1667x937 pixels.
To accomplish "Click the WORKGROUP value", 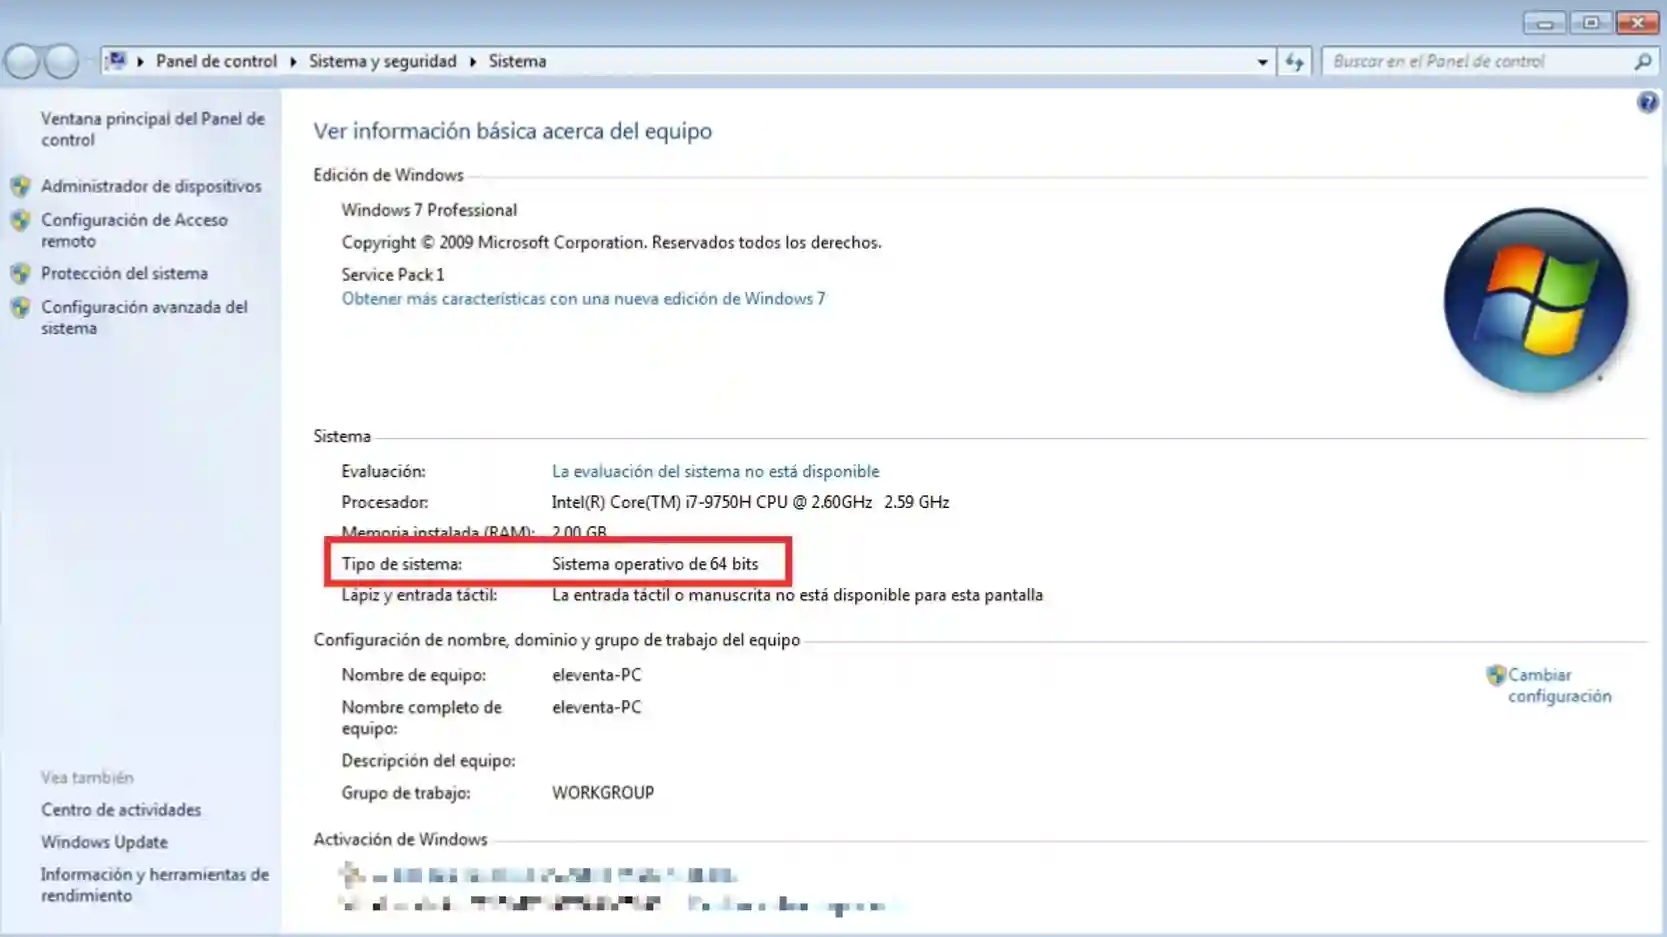I will pos(603,793).
